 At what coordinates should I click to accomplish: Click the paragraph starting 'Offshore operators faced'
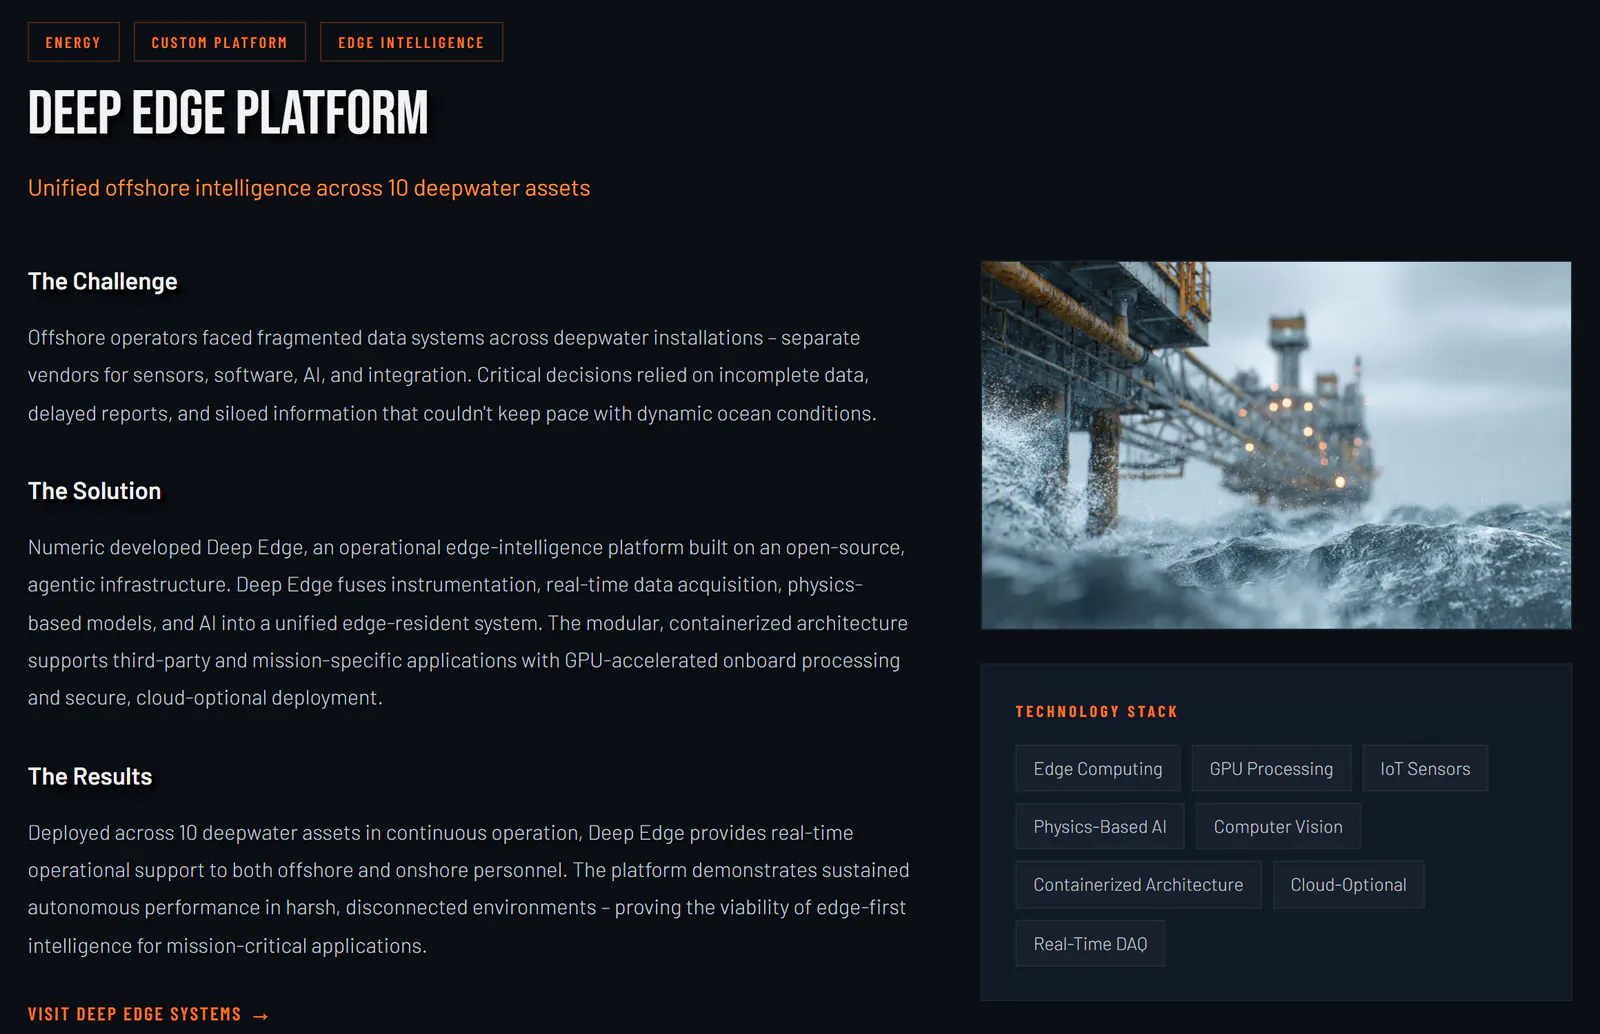click(x=452, y=375)
